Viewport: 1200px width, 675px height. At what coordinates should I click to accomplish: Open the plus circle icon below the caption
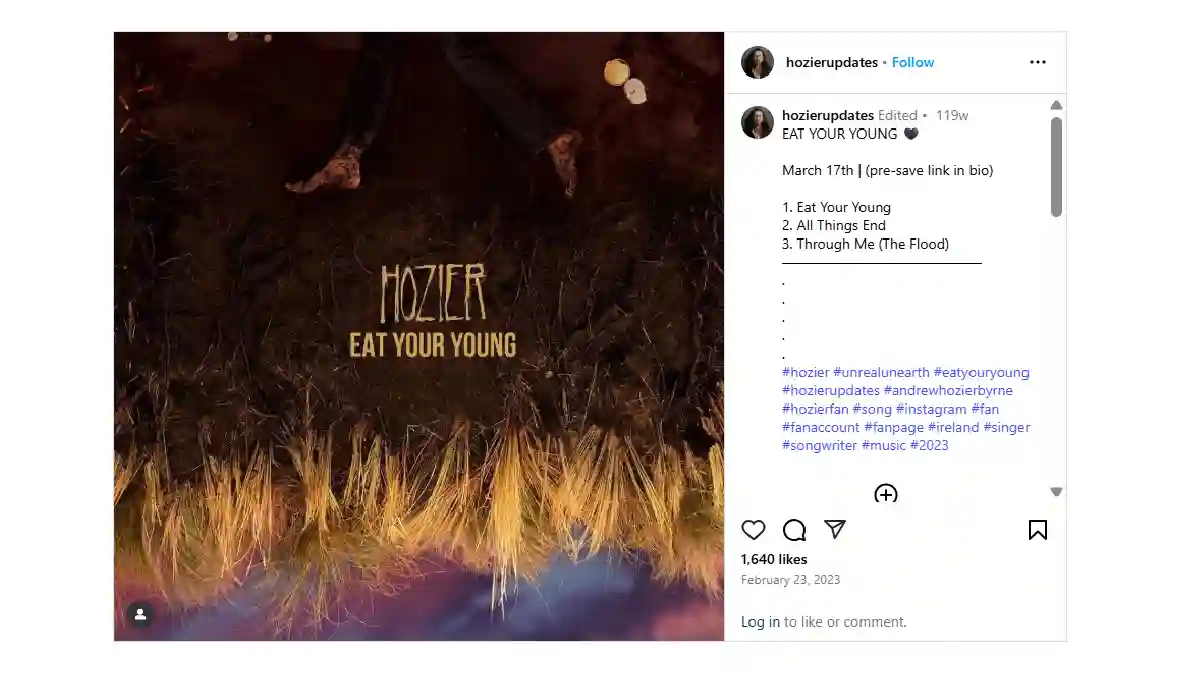tap(886, 495)
